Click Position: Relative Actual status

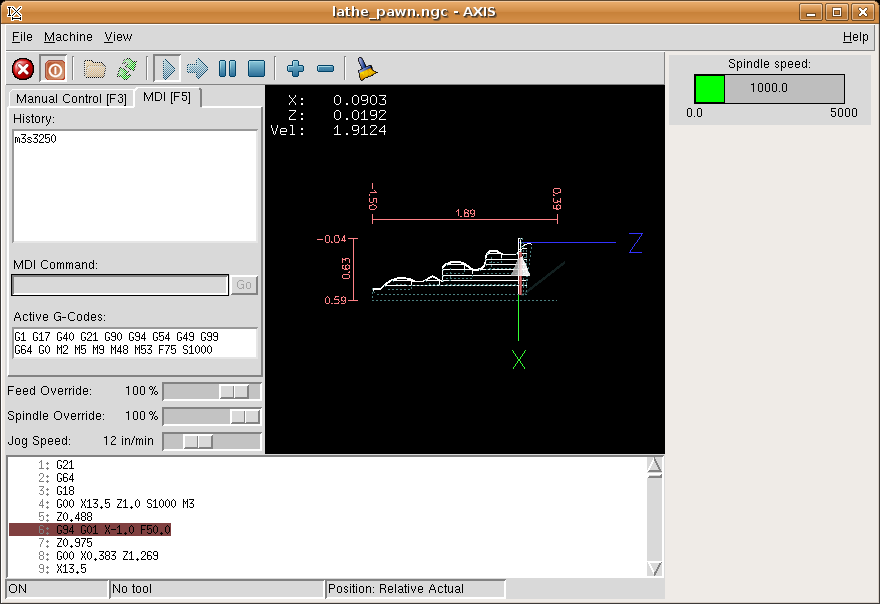click(415, 589)
